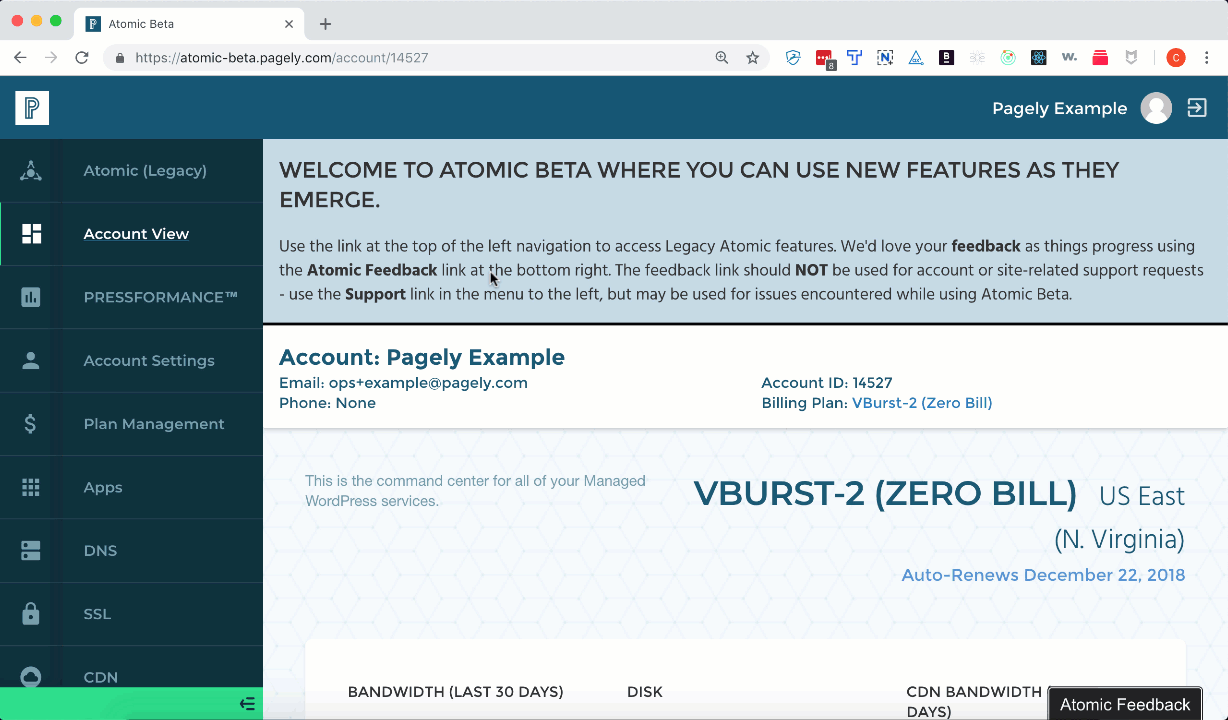Click the blue shield extension icon
The image size is (1228, 720).
click(x=793, y=58)
